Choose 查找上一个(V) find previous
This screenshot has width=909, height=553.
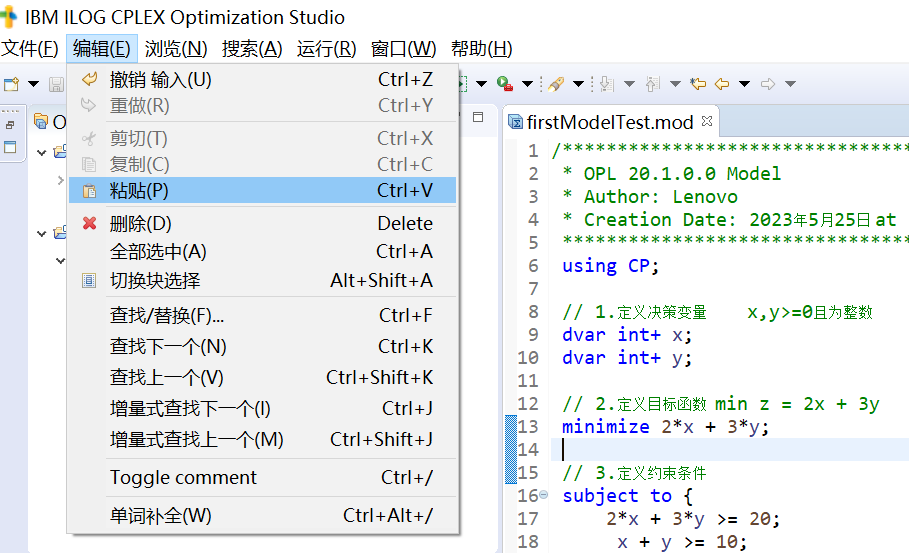tap(263, 377)
